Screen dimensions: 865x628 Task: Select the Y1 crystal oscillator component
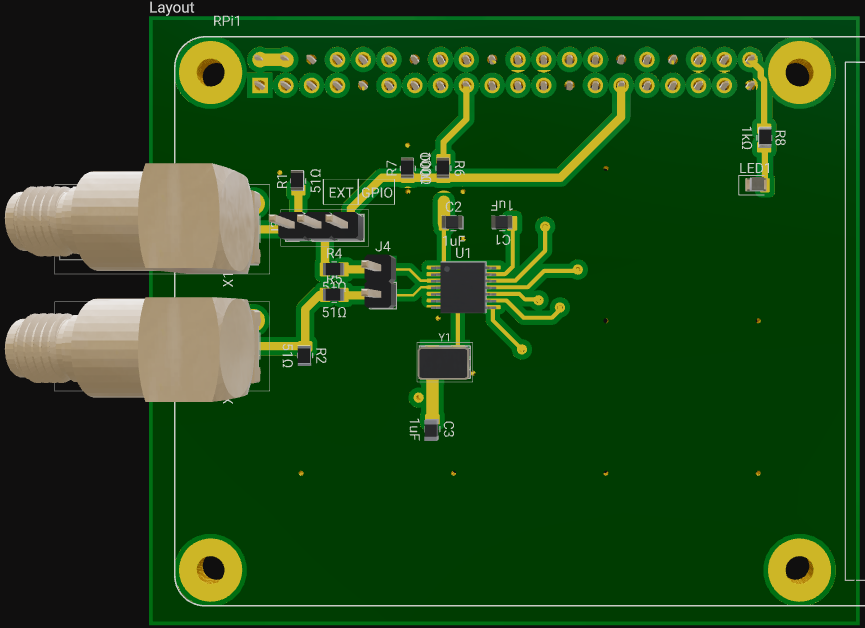[x=444, y=362]
